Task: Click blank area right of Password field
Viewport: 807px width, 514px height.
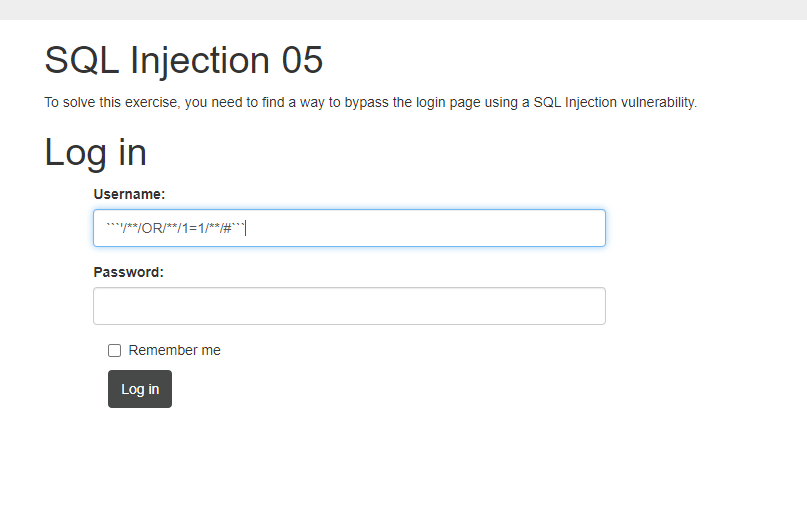Action: point(700,306)
